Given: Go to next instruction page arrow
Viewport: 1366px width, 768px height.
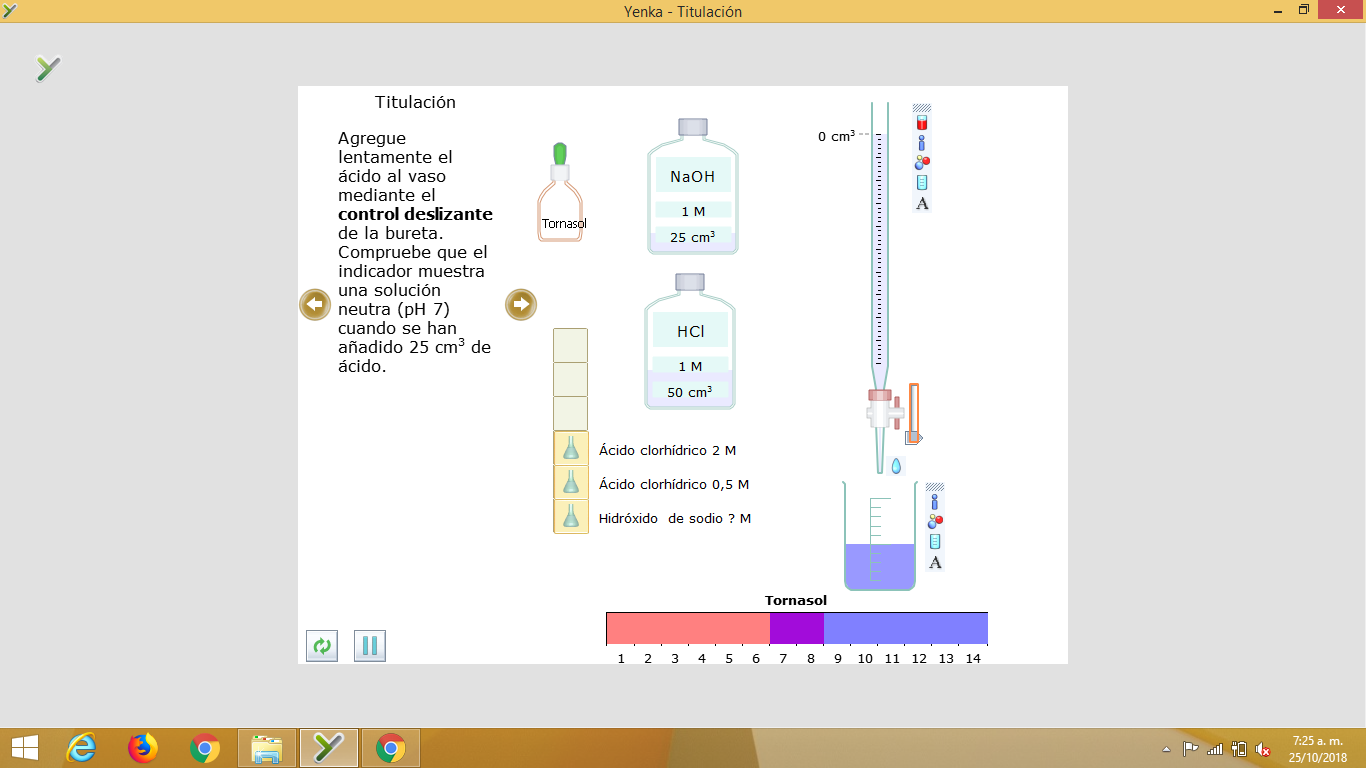Looking at the screenshot, I should [x=521, y=304].
